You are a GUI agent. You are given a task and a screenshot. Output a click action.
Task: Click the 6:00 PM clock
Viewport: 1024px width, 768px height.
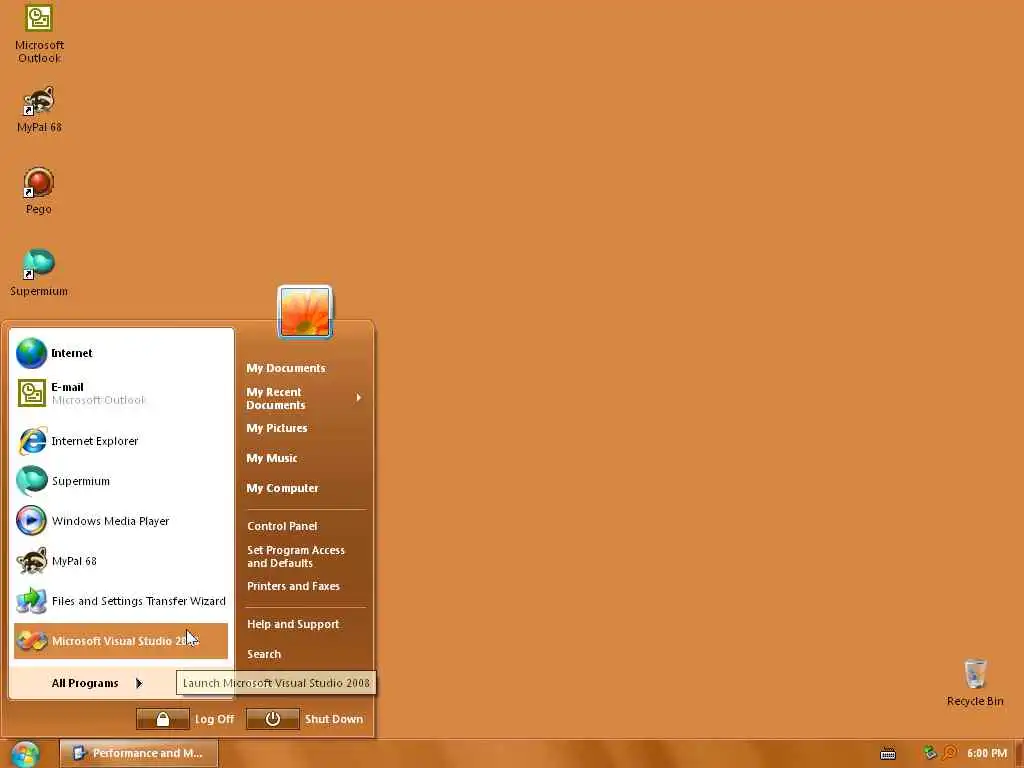click(987, 754)
